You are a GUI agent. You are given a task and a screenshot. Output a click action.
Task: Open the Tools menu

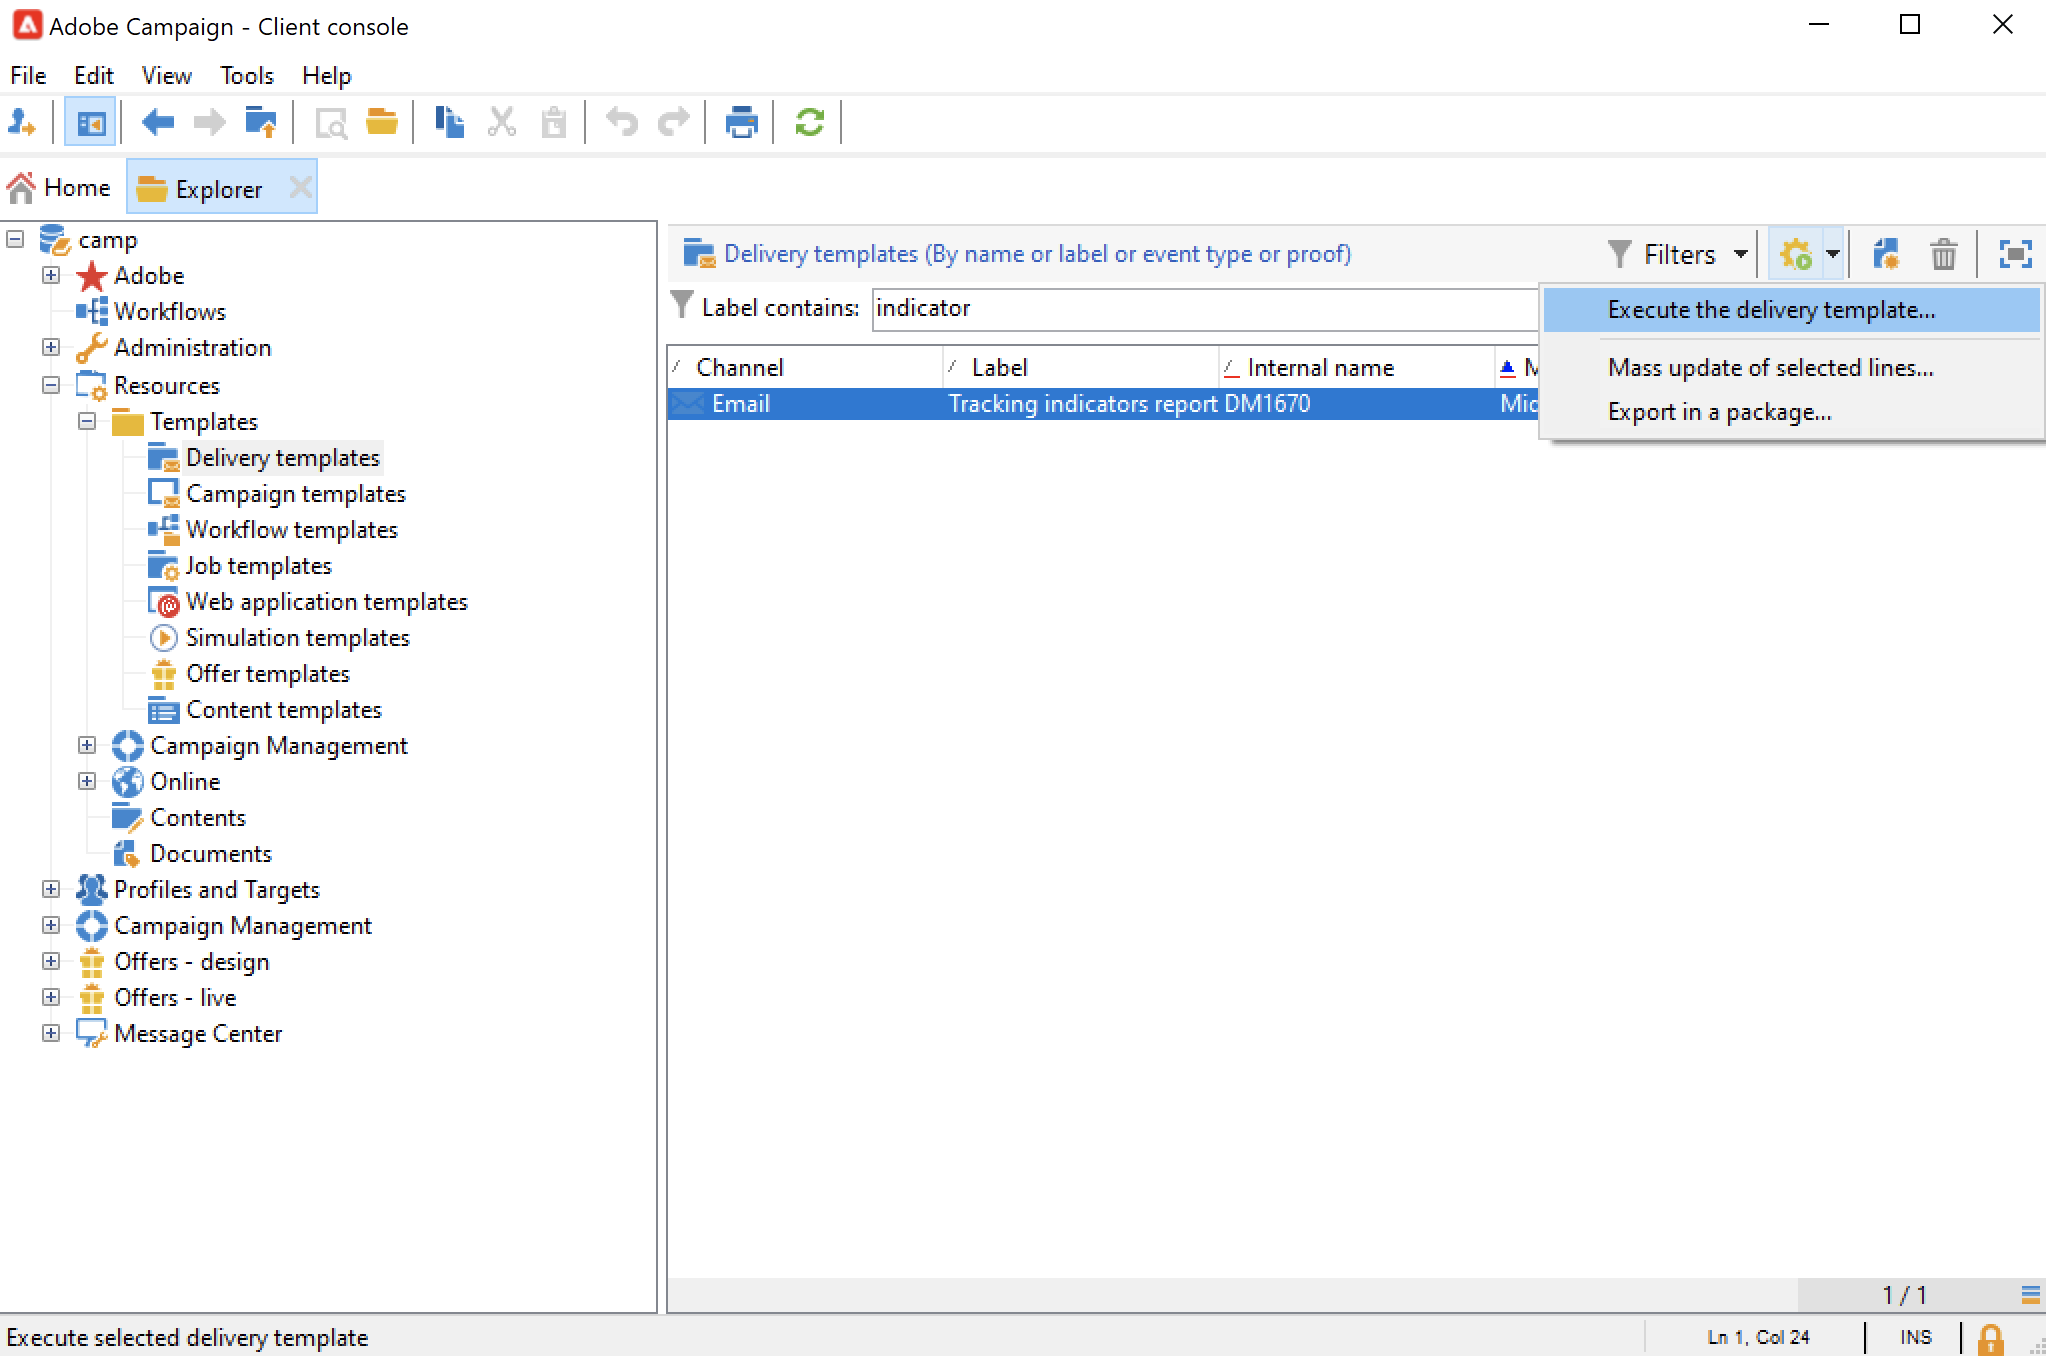coord(246,76)
